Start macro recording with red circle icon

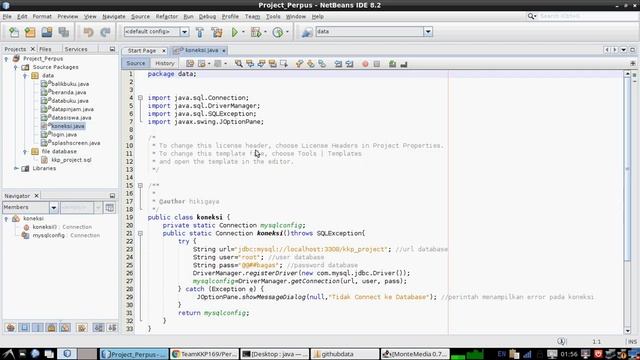click(x=365, y=64)
